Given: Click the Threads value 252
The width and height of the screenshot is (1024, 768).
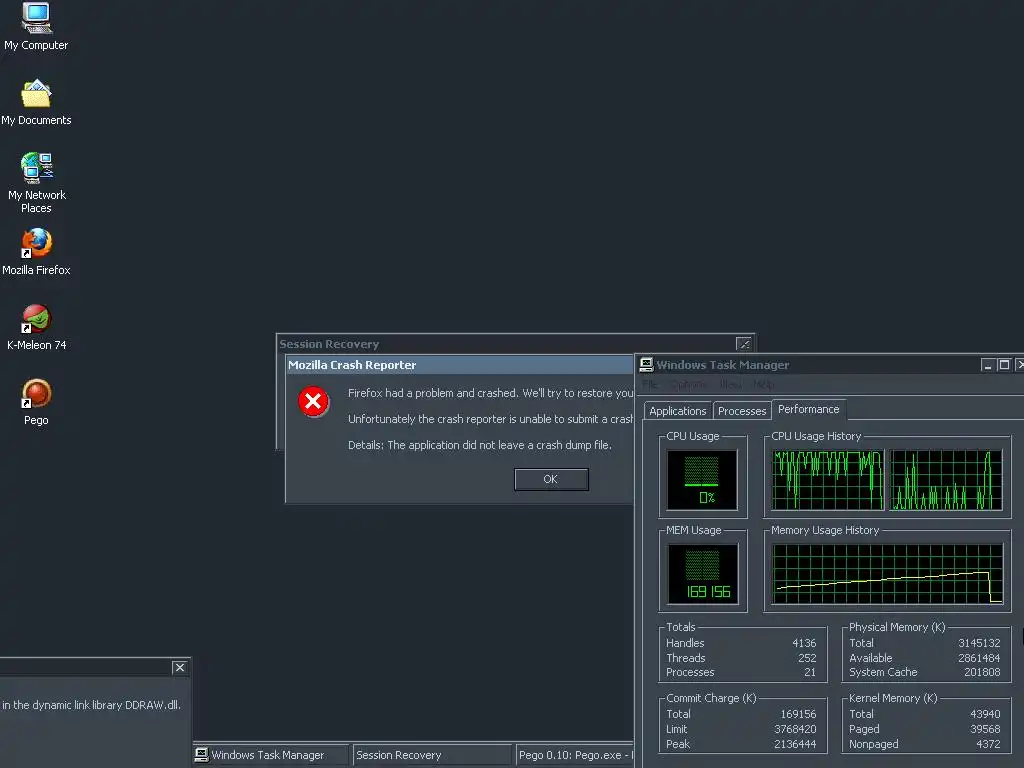Looking at the screenshot, I should [807, 658].
